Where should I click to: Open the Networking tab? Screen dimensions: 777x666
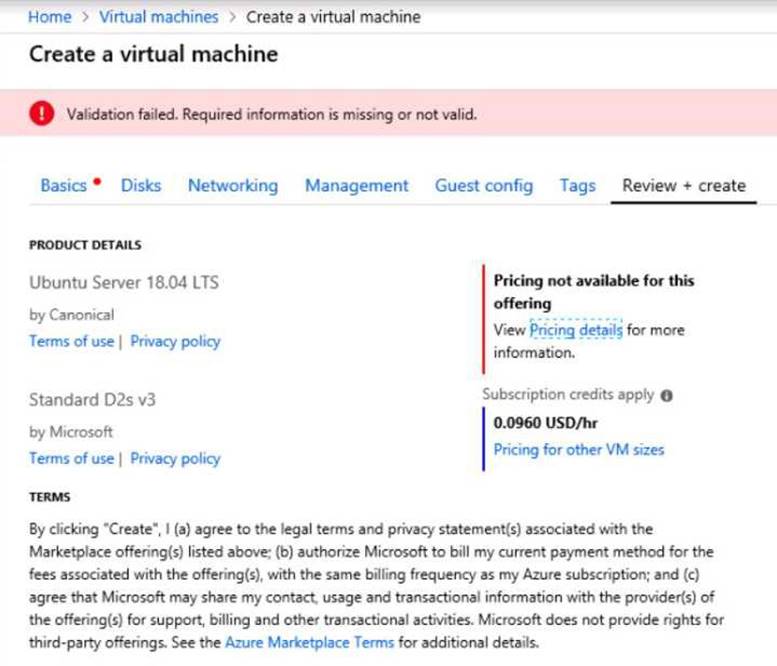pos(233,185)
